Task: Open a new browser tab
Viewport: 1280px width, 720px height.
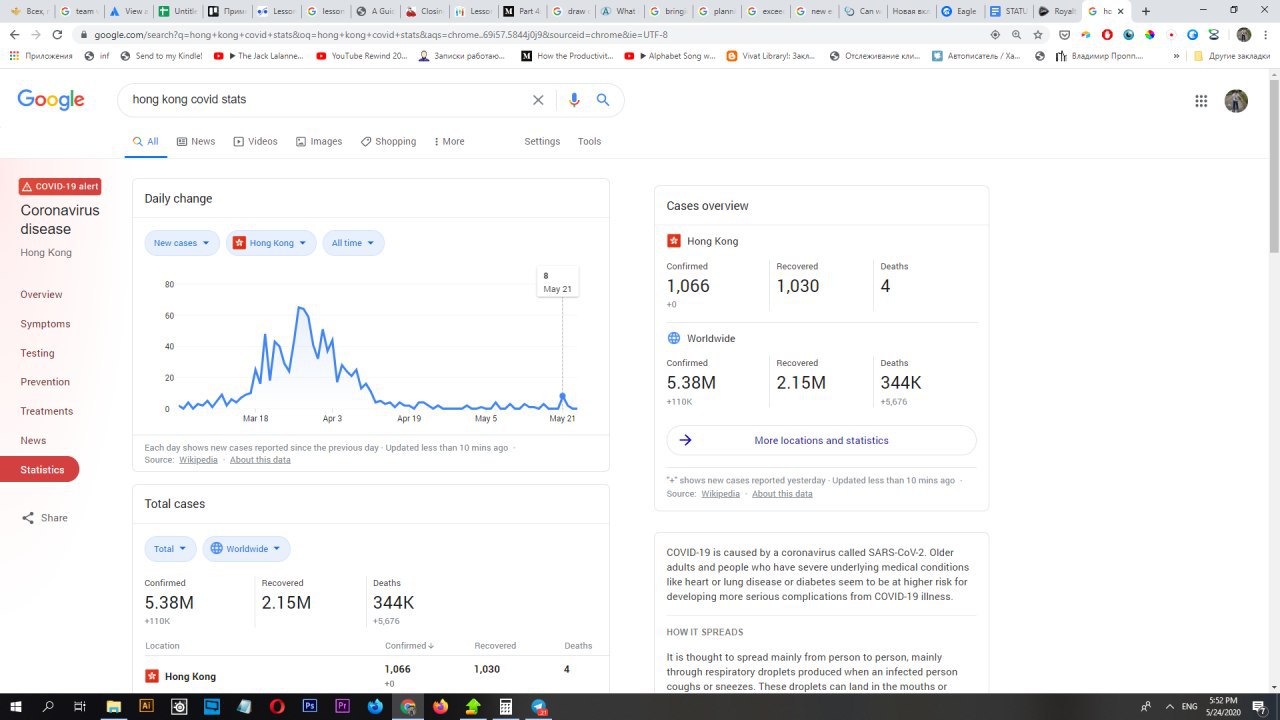Action: coord(1145,11)
